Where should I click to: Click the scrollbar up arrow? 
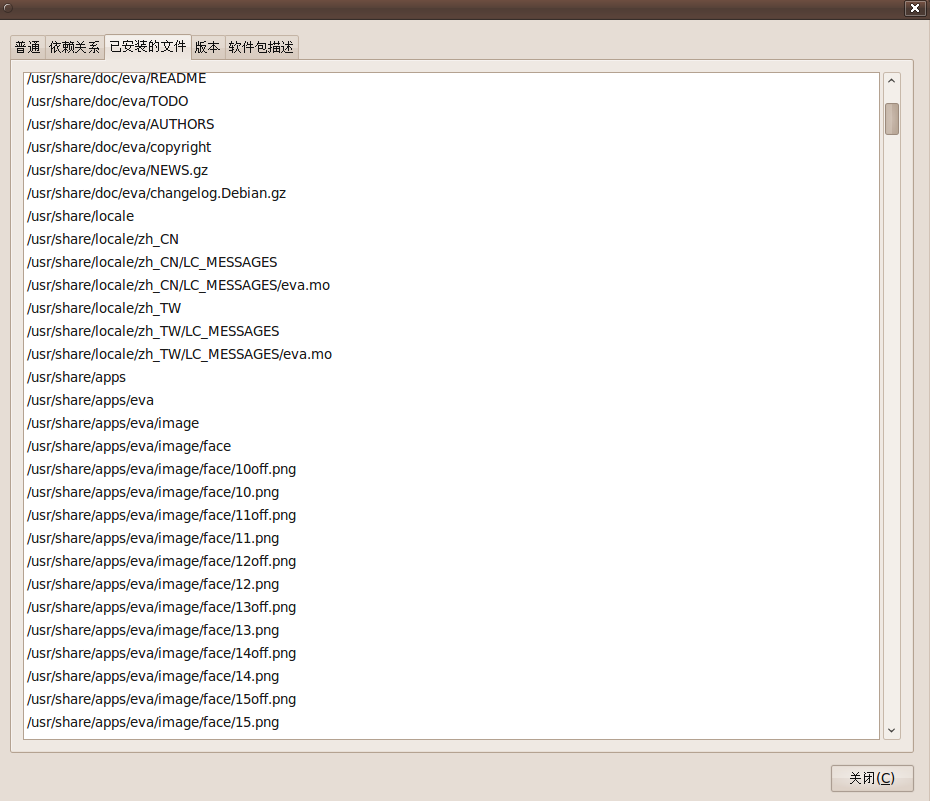tap(891, 81)
